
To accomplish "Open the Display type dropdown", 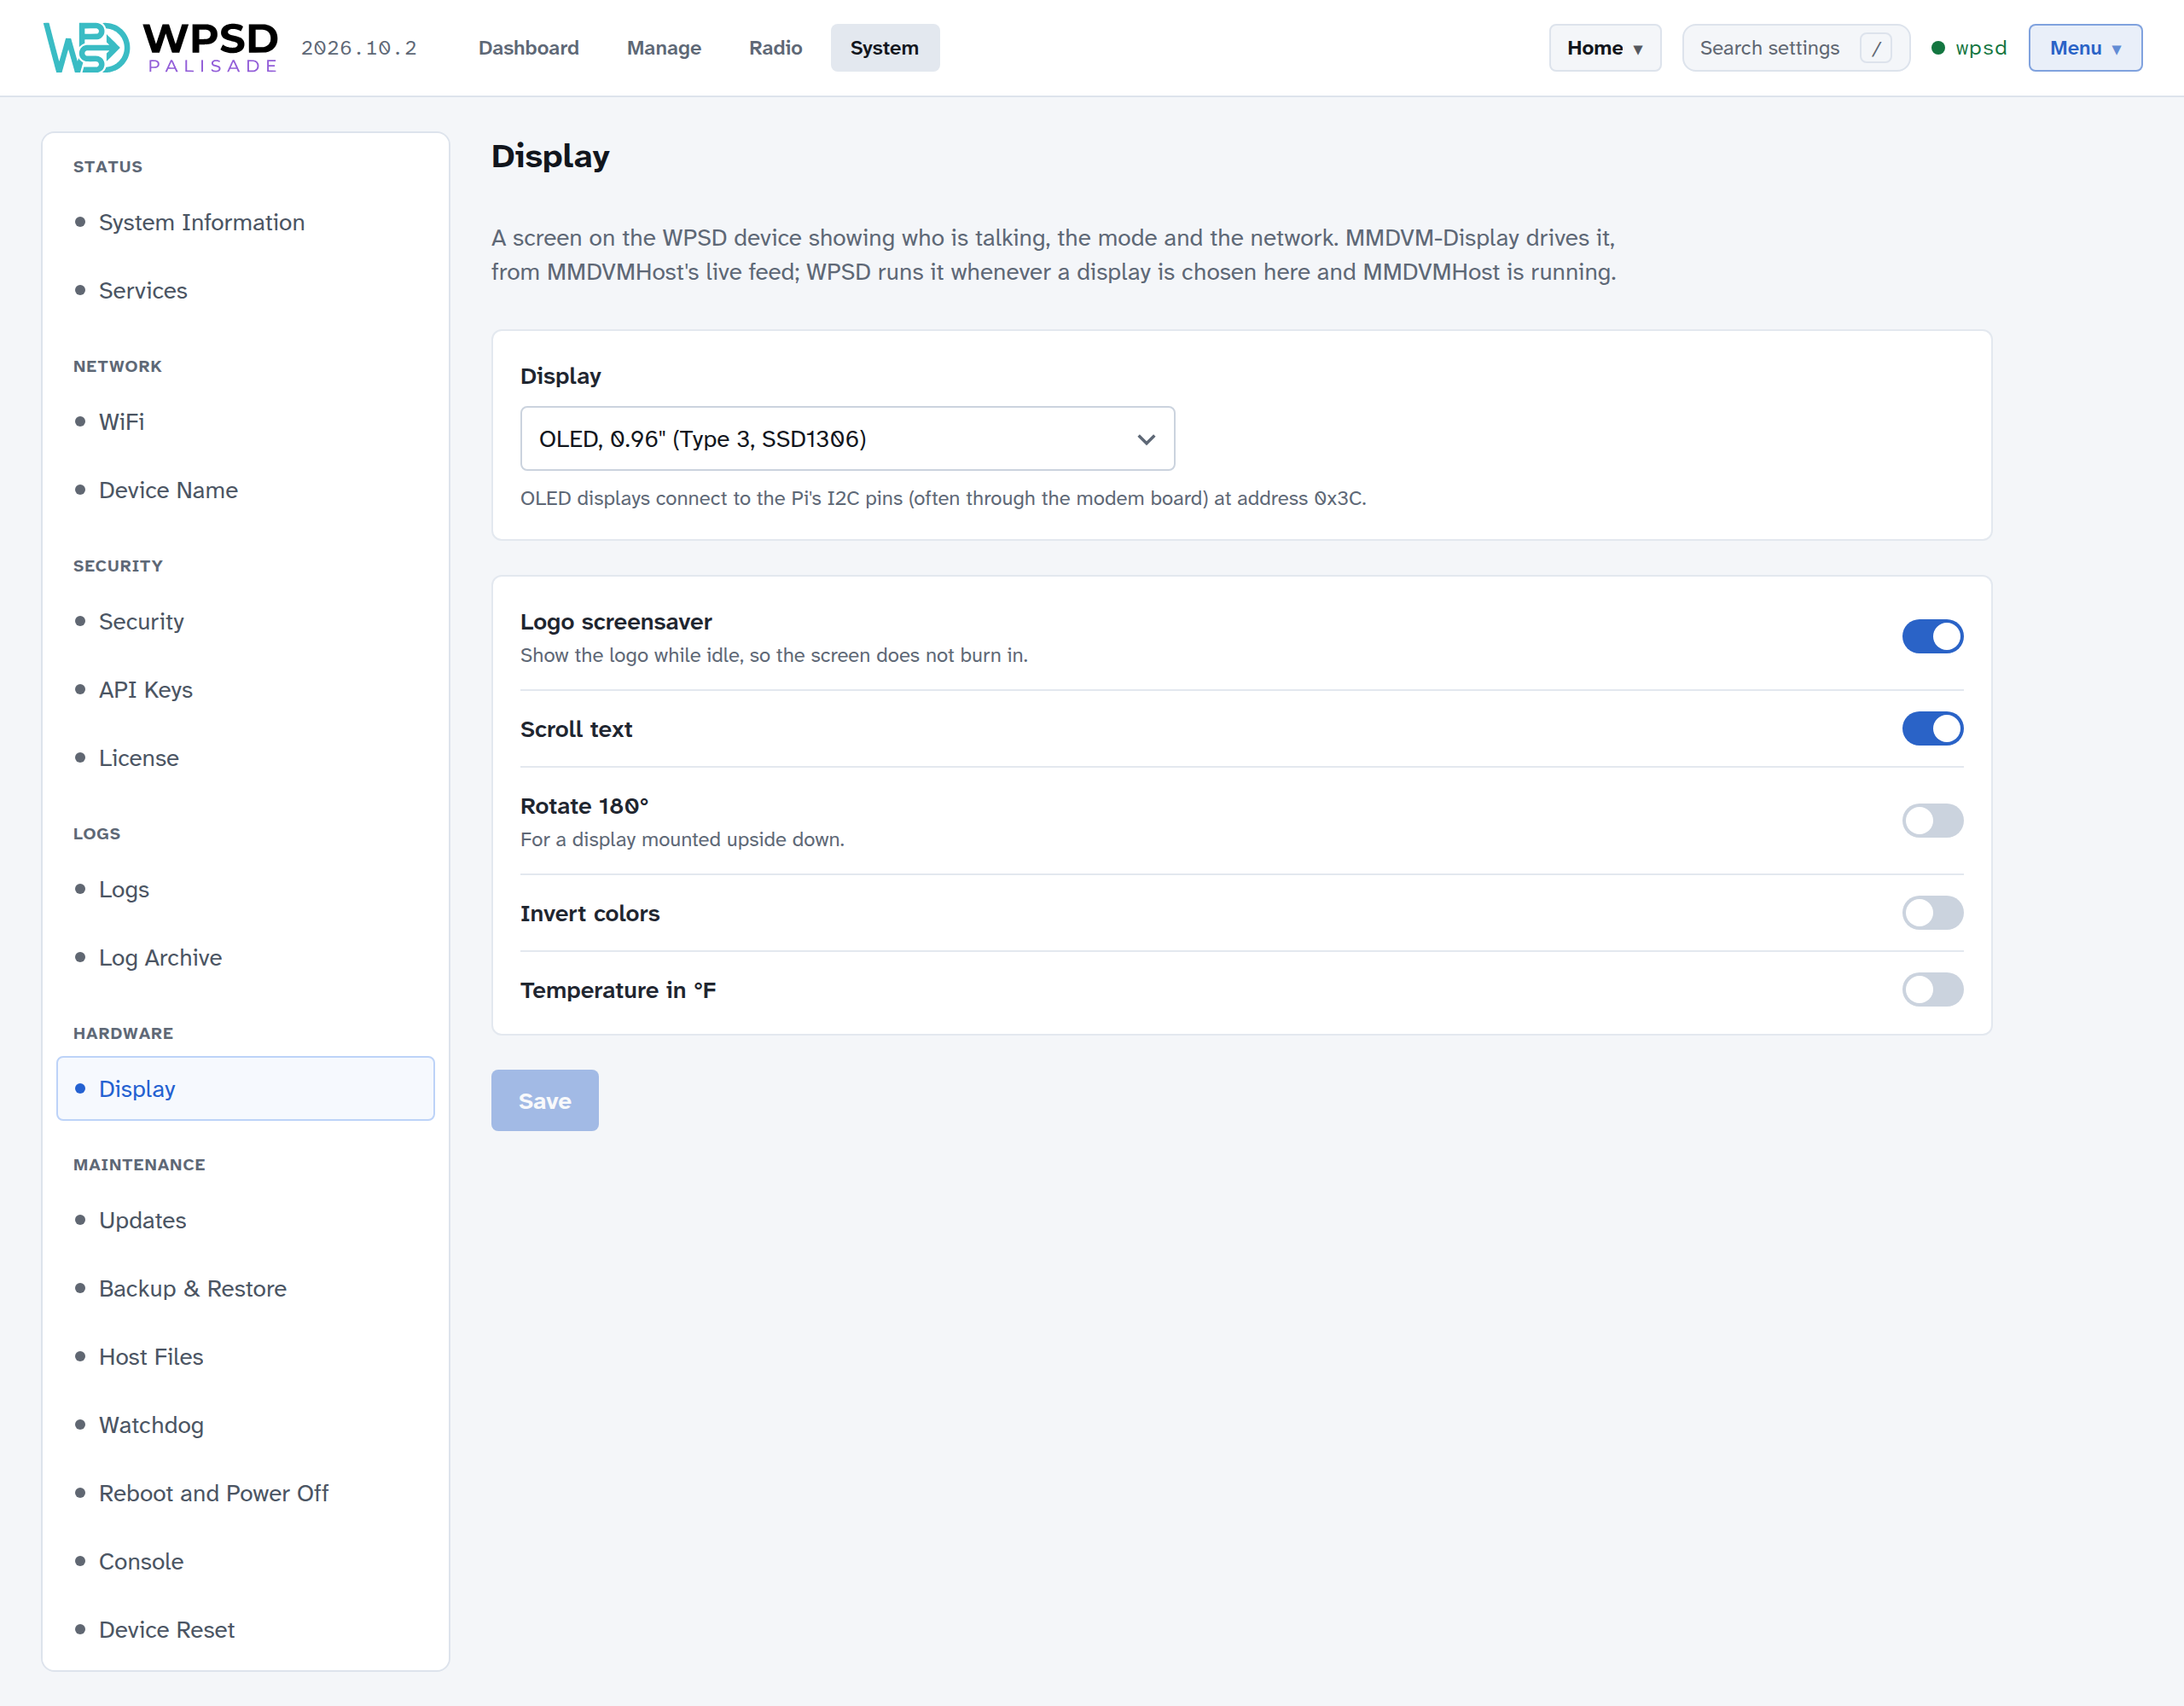I will [x=847, y=439].
